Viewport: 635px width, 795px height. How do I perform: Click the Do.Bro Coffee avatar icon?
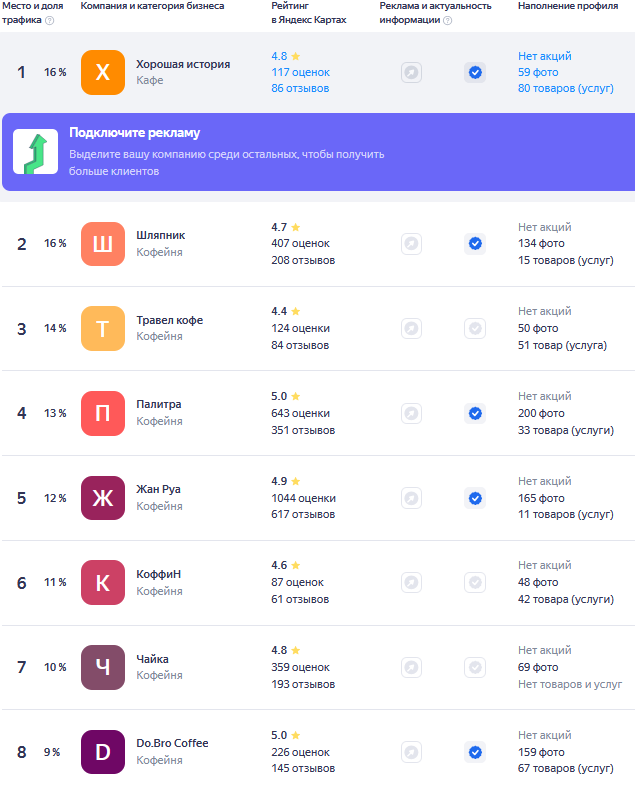103,752
